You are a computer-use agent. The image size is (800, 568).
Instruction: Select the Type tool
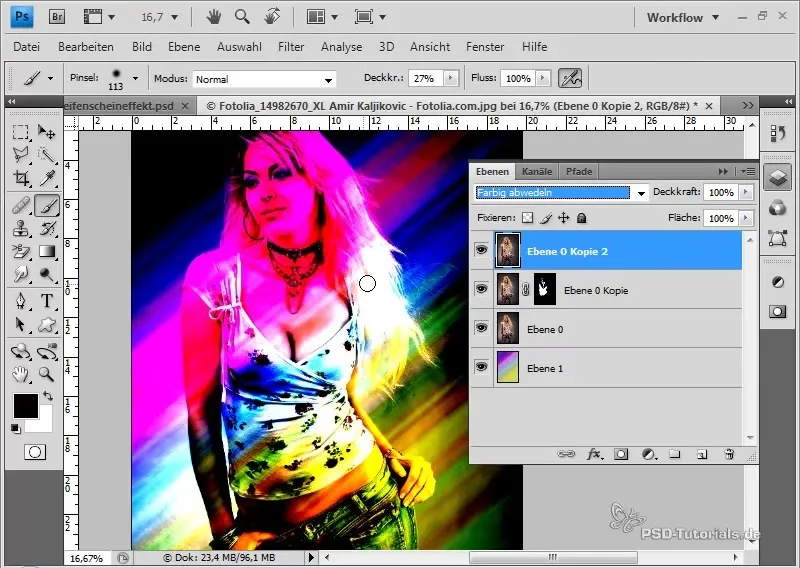[x=47, y=301]
